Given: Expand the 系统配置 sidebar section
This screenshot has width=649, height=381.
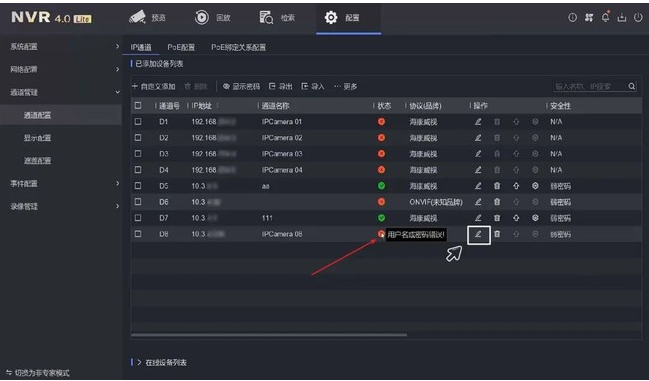Looking at the screenshot, I should (x=64, y=47).
